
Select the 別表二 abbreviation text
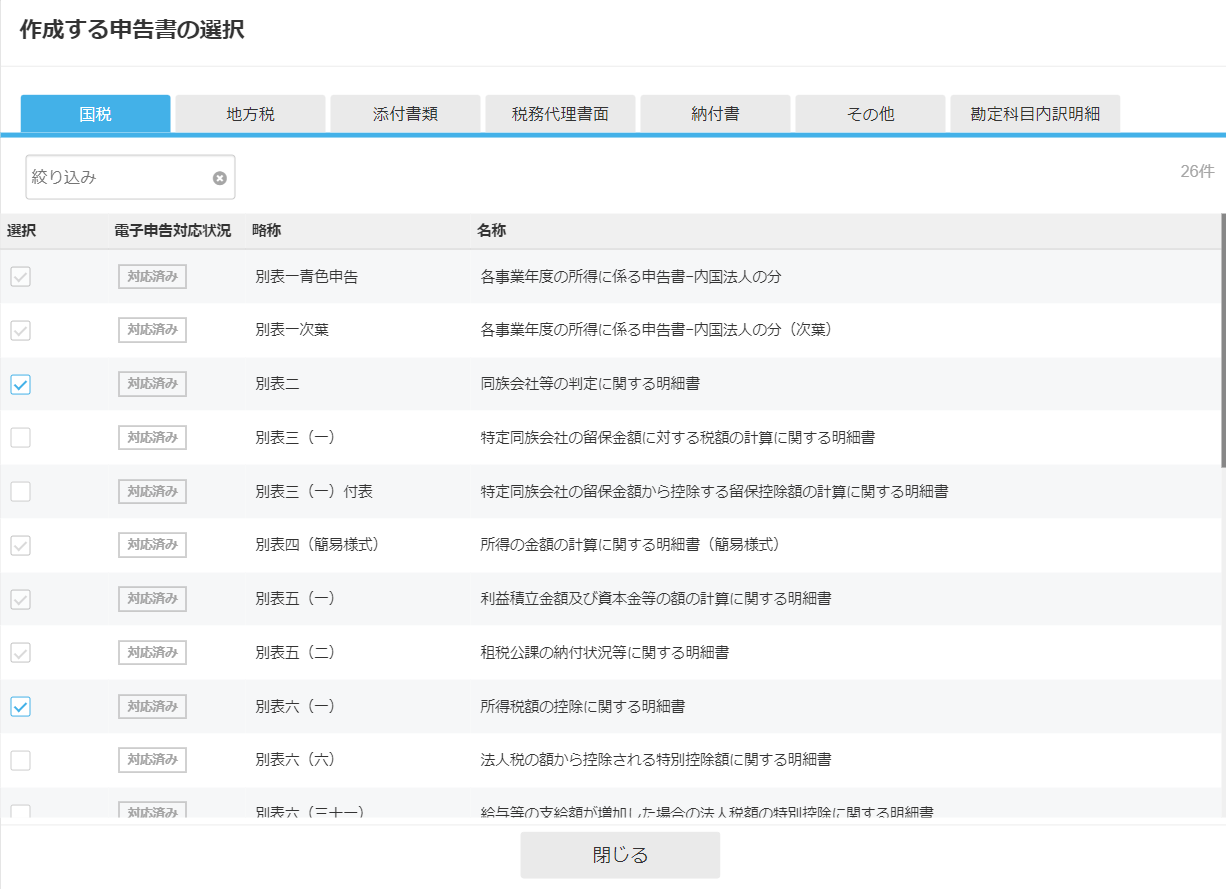(x=277, y=384)
